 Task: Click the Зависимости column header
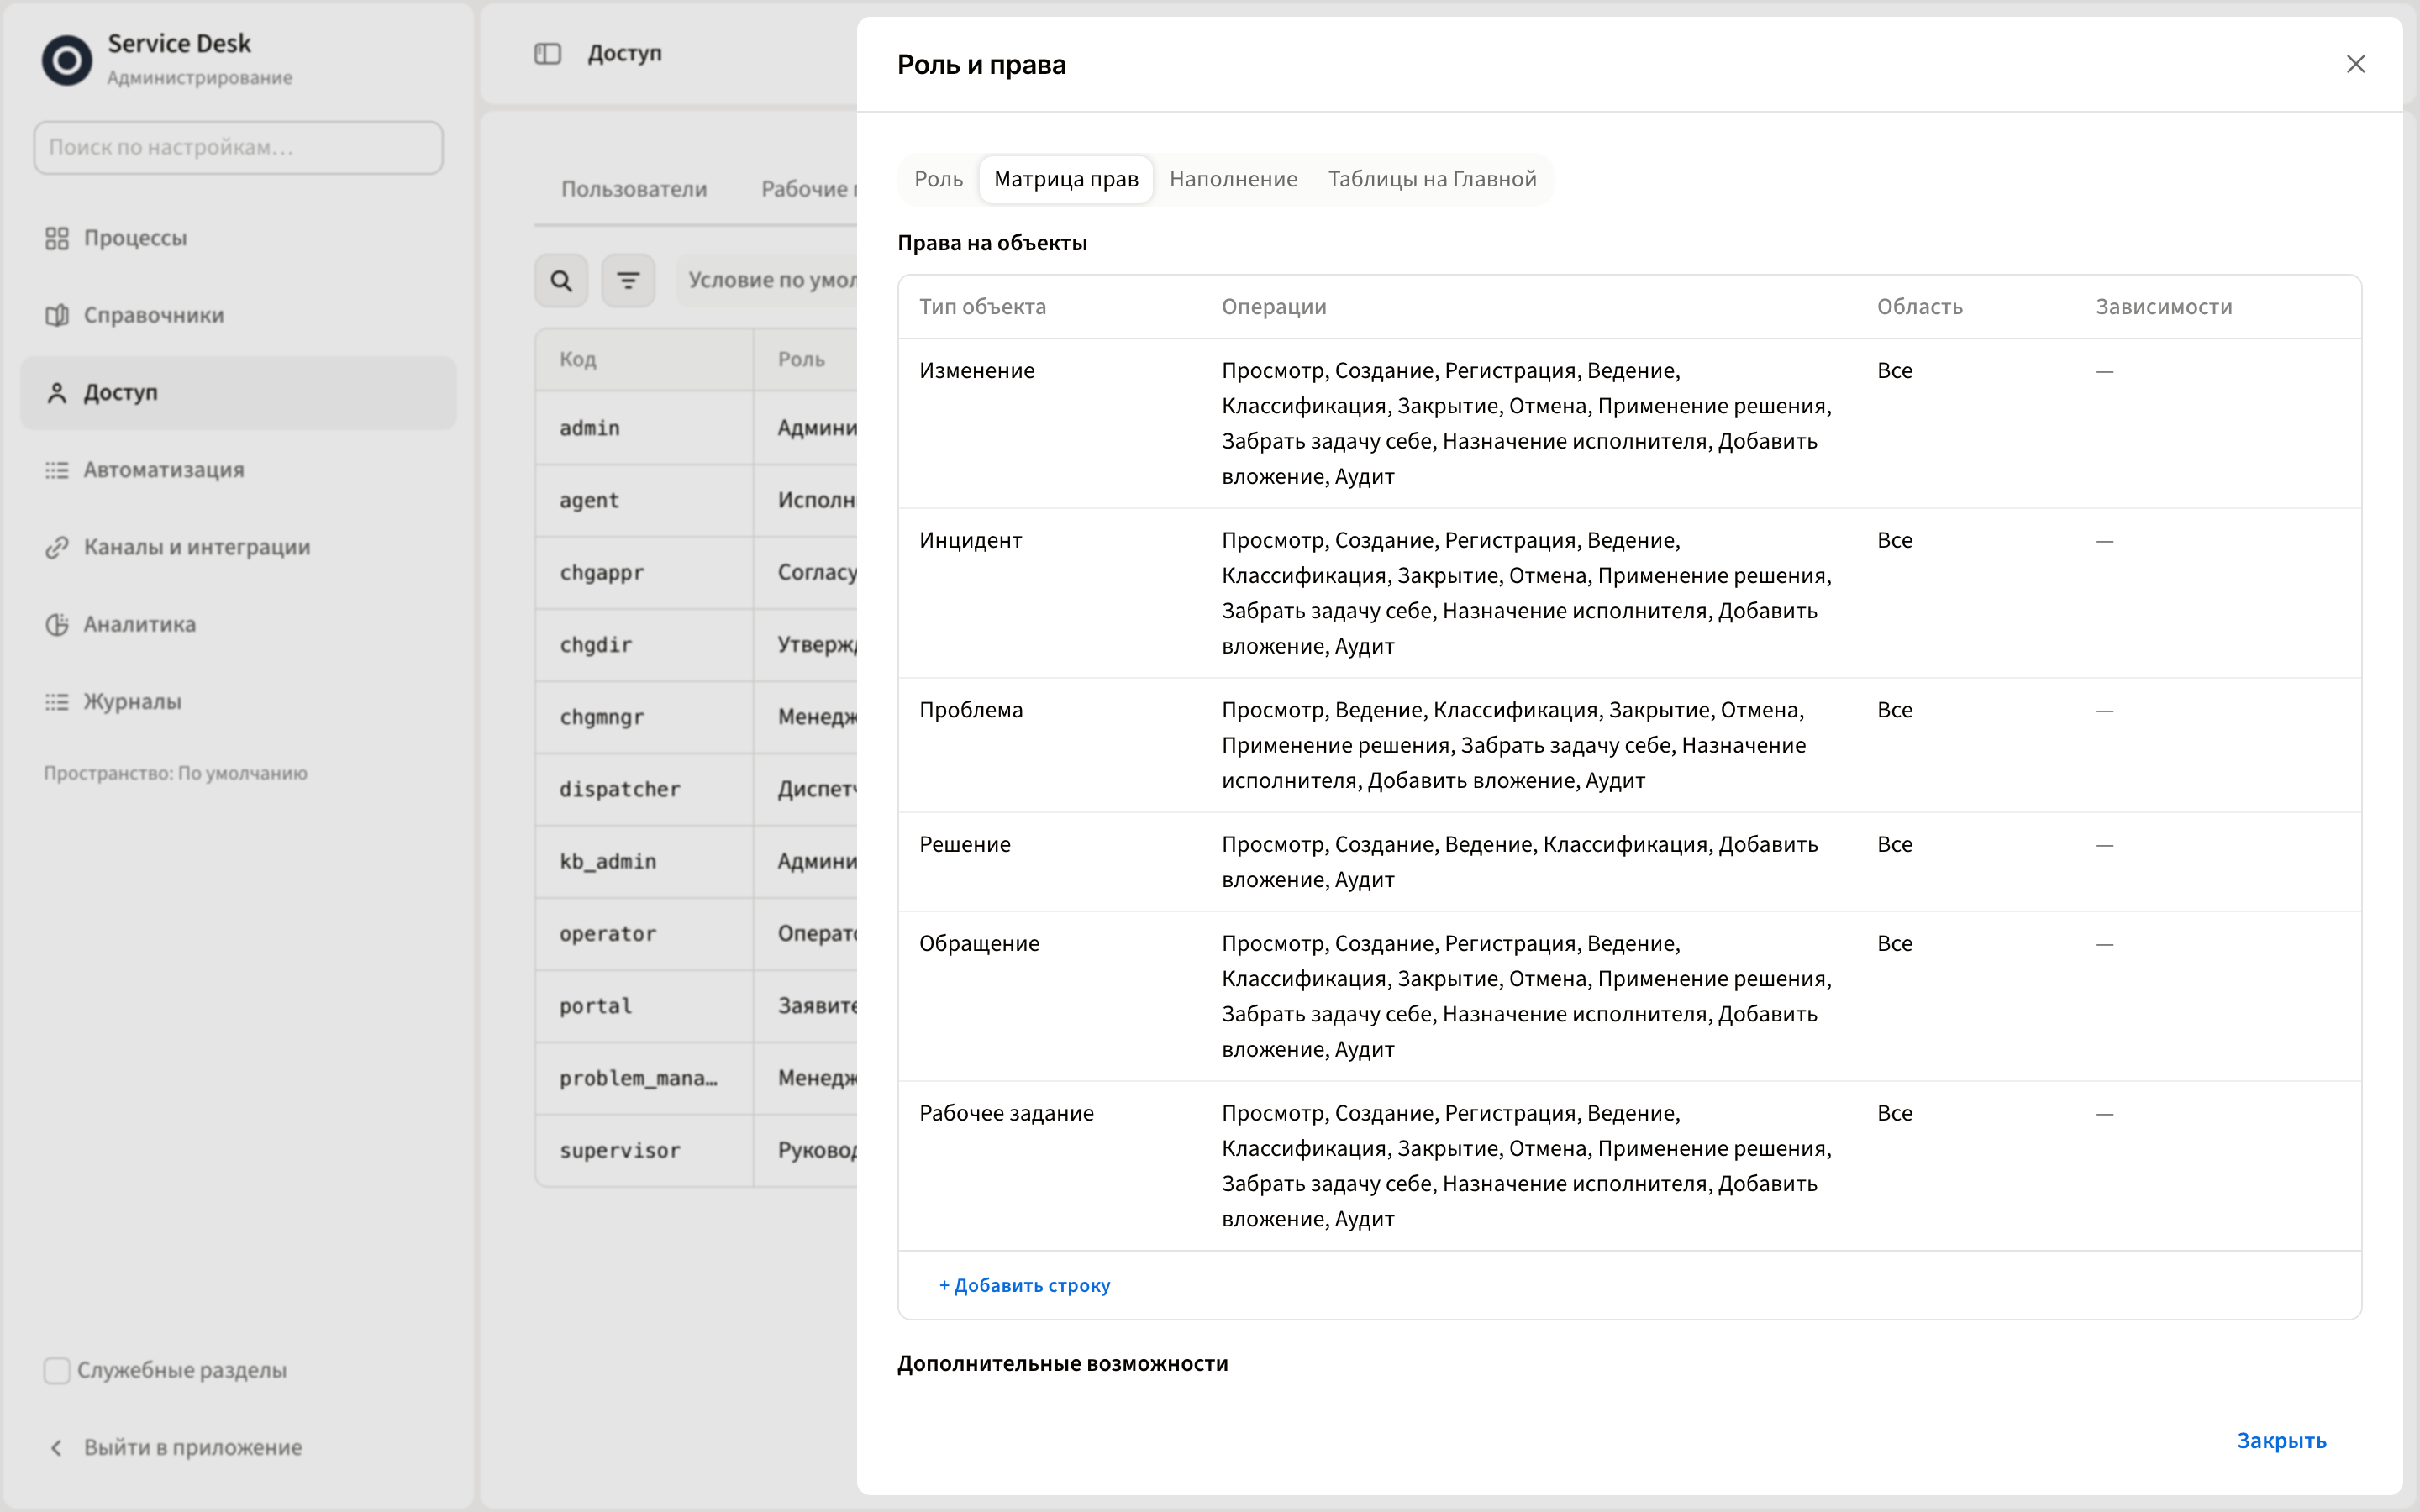coord(2164,307)
